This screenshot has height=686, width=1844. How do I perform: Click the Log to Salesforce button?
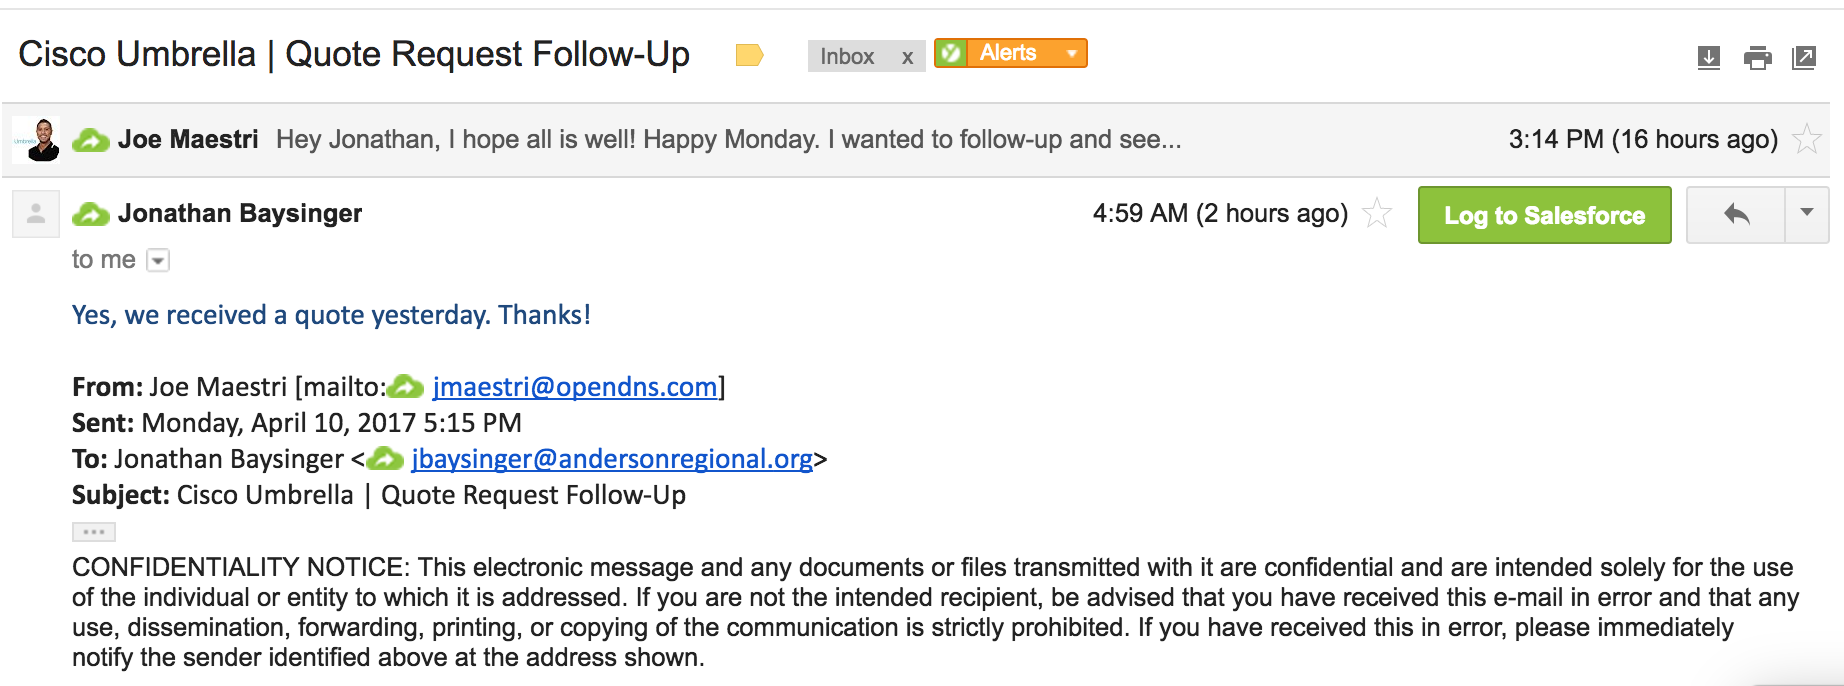tap(1544, 215)
